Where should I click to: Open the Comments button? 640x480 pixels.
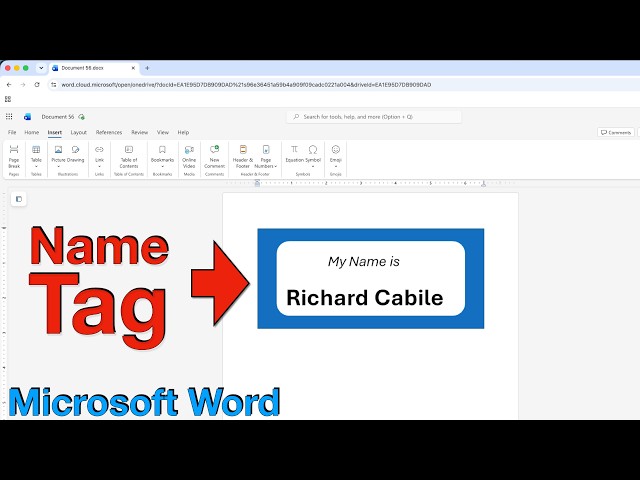click(616, 132)
